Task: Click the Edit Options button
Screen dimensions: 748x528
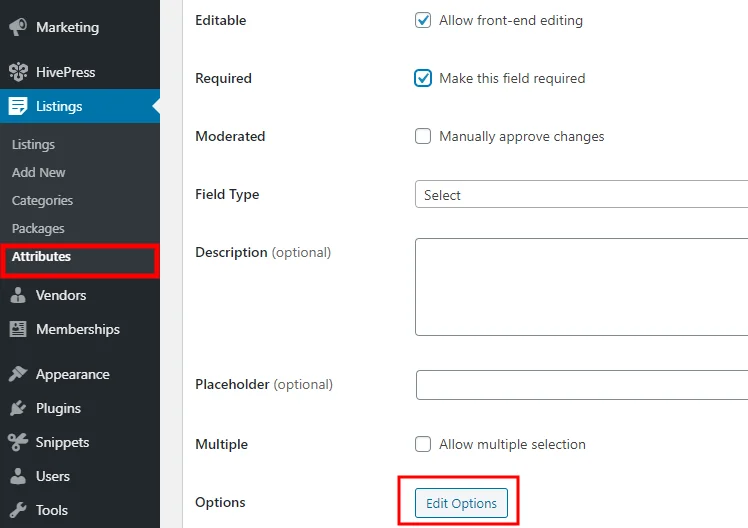Action: (461, 503)
